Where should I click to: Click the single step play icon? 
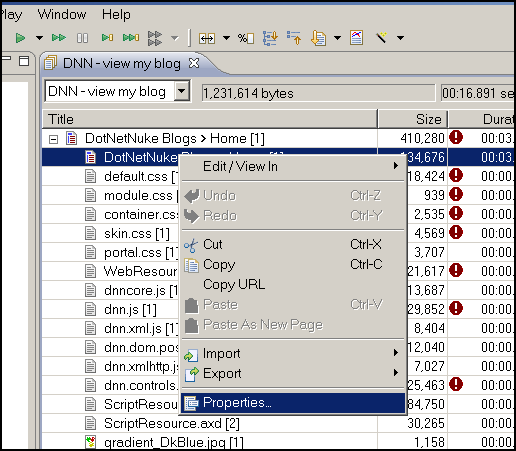coord(107,38)
